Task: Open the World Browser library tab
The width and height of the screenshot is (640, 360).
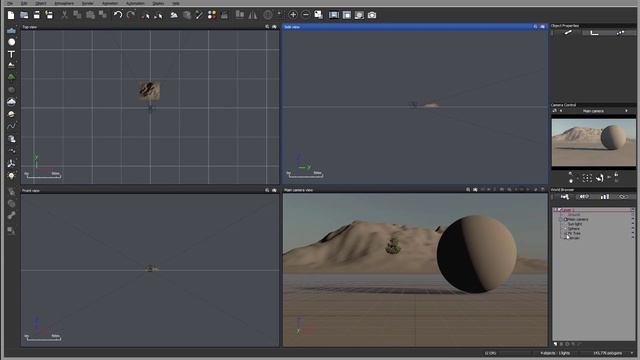Action: [604, 197]
